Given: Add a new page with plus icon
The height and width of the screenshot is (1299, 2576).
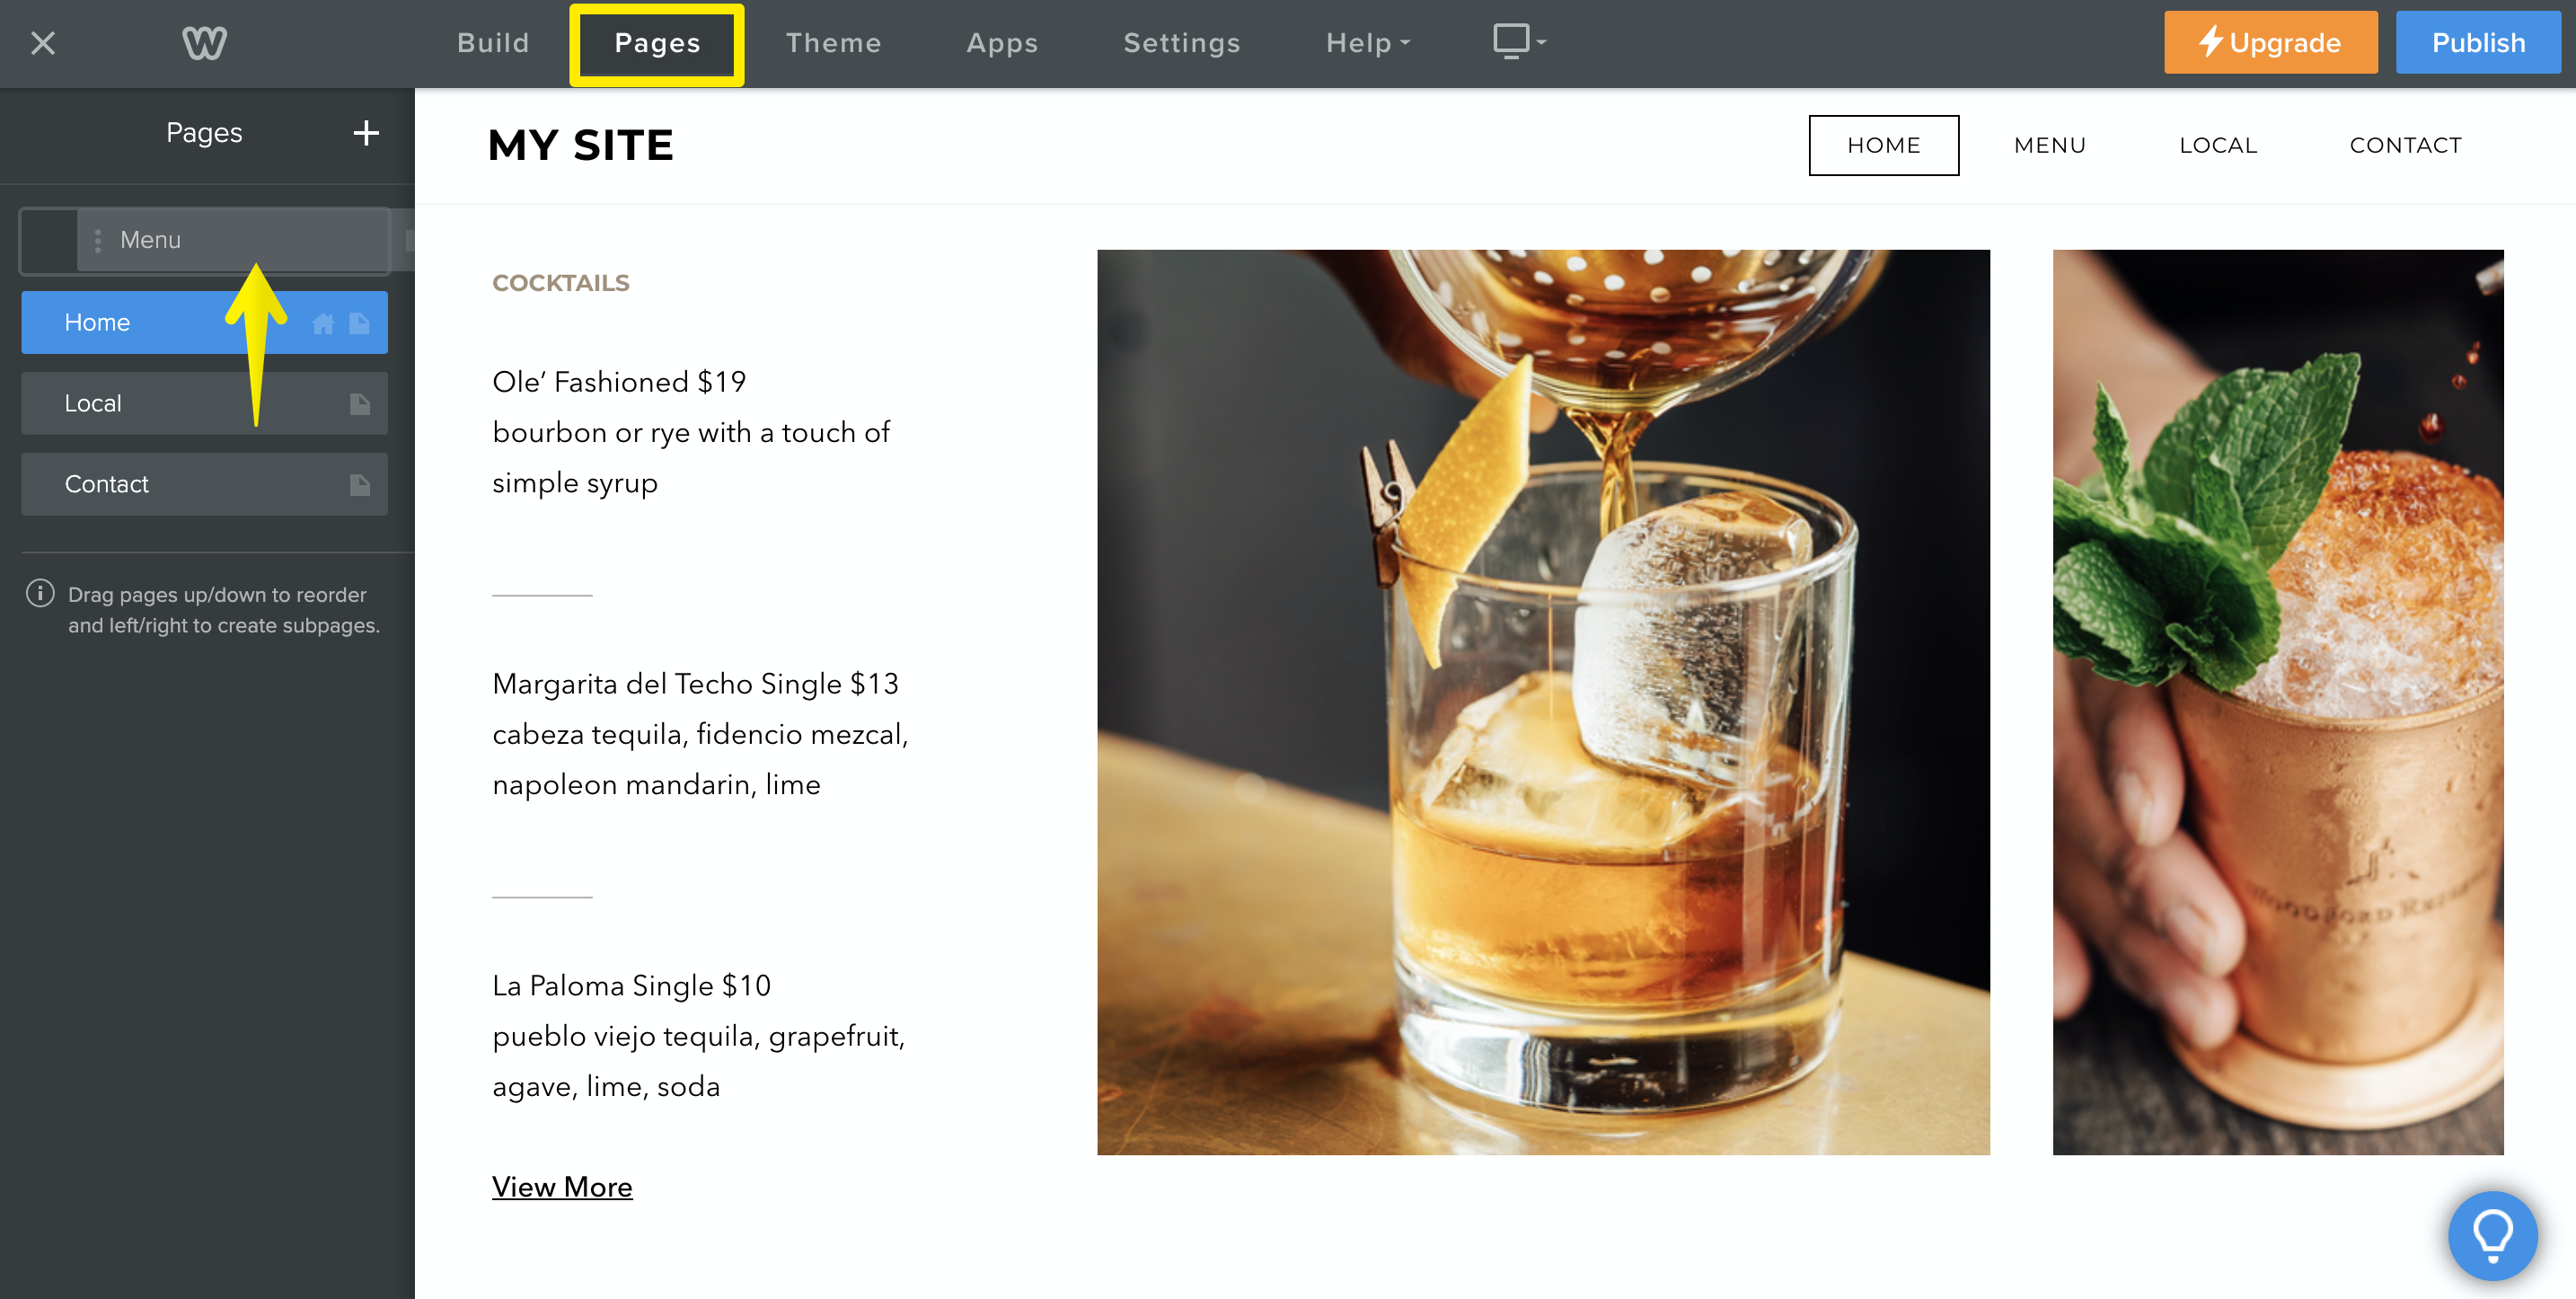Looking at the screenshot, I should (x=366, y=133).
